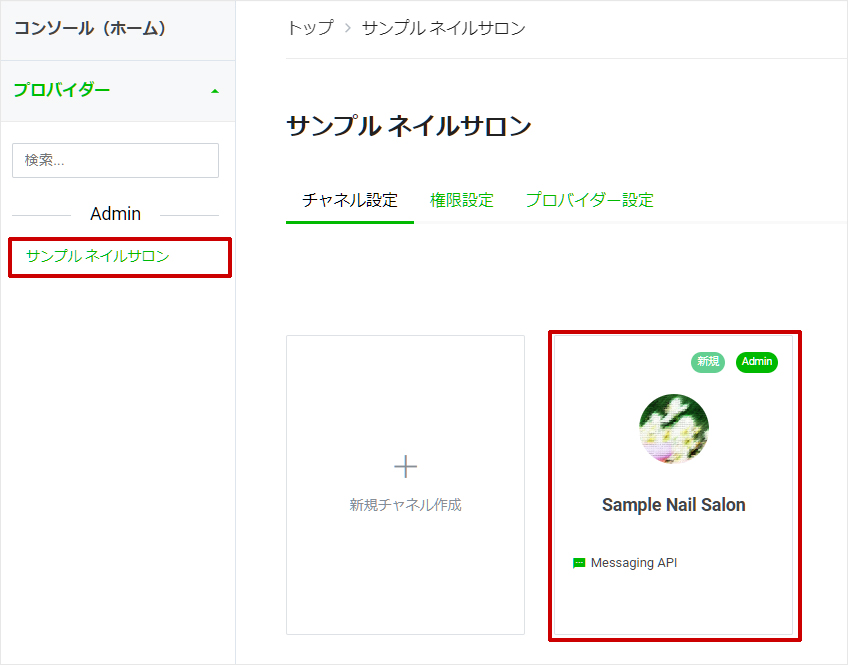This screenshot has height=665, width=848.
Task: Open the Sample Nail Salon channel title
Action: pos(673,505)
